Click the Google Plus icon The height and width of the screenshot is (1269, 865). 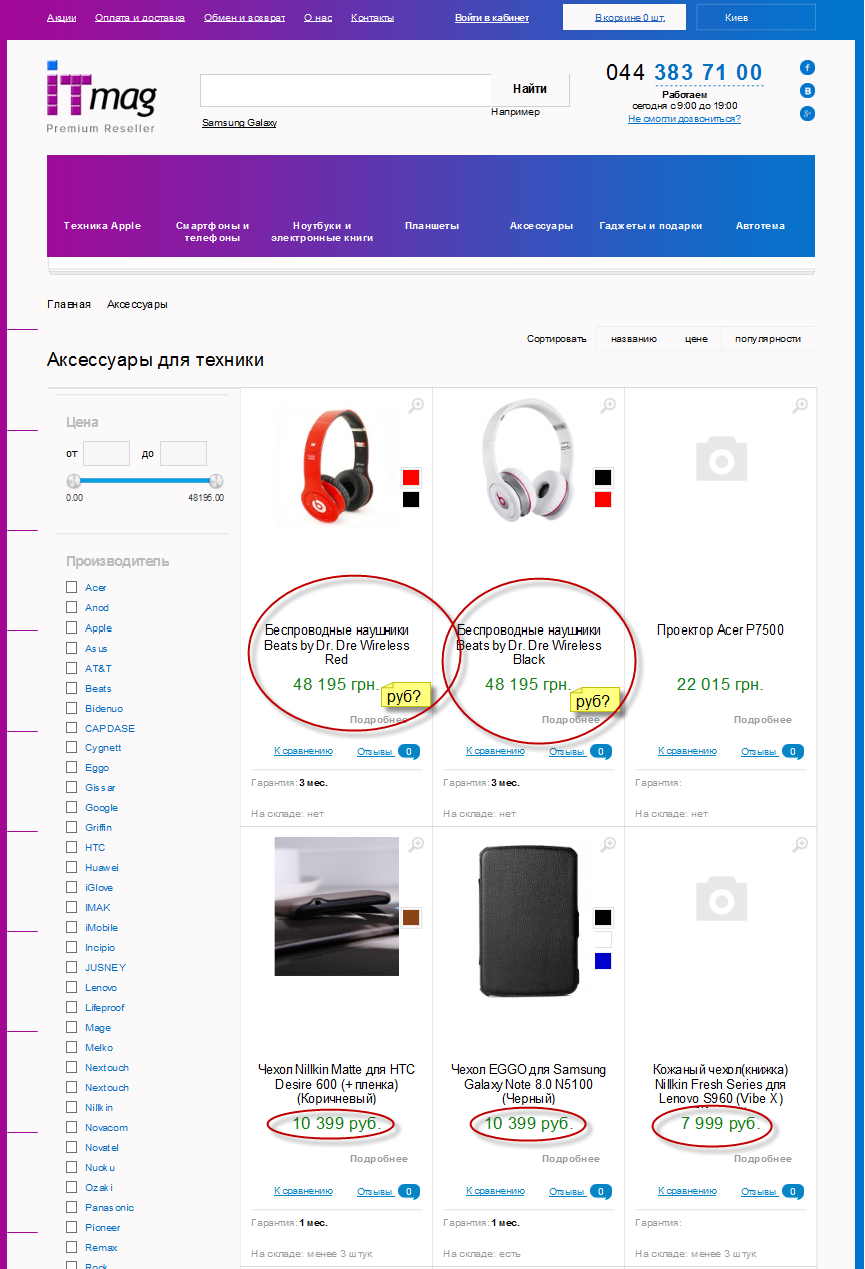tap(807, 114)
